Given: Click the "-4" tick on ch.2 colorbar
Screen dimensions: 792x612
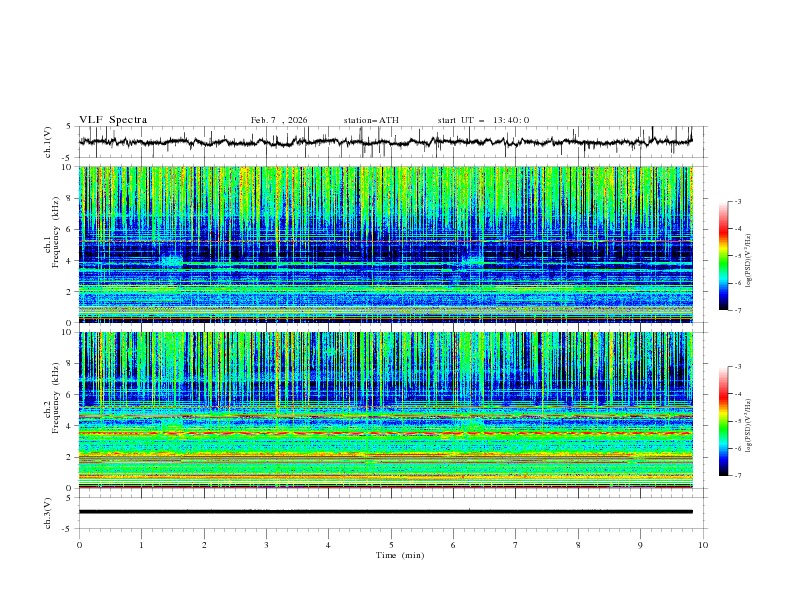Looking at the screenshot, I should [x=737, y=394].
